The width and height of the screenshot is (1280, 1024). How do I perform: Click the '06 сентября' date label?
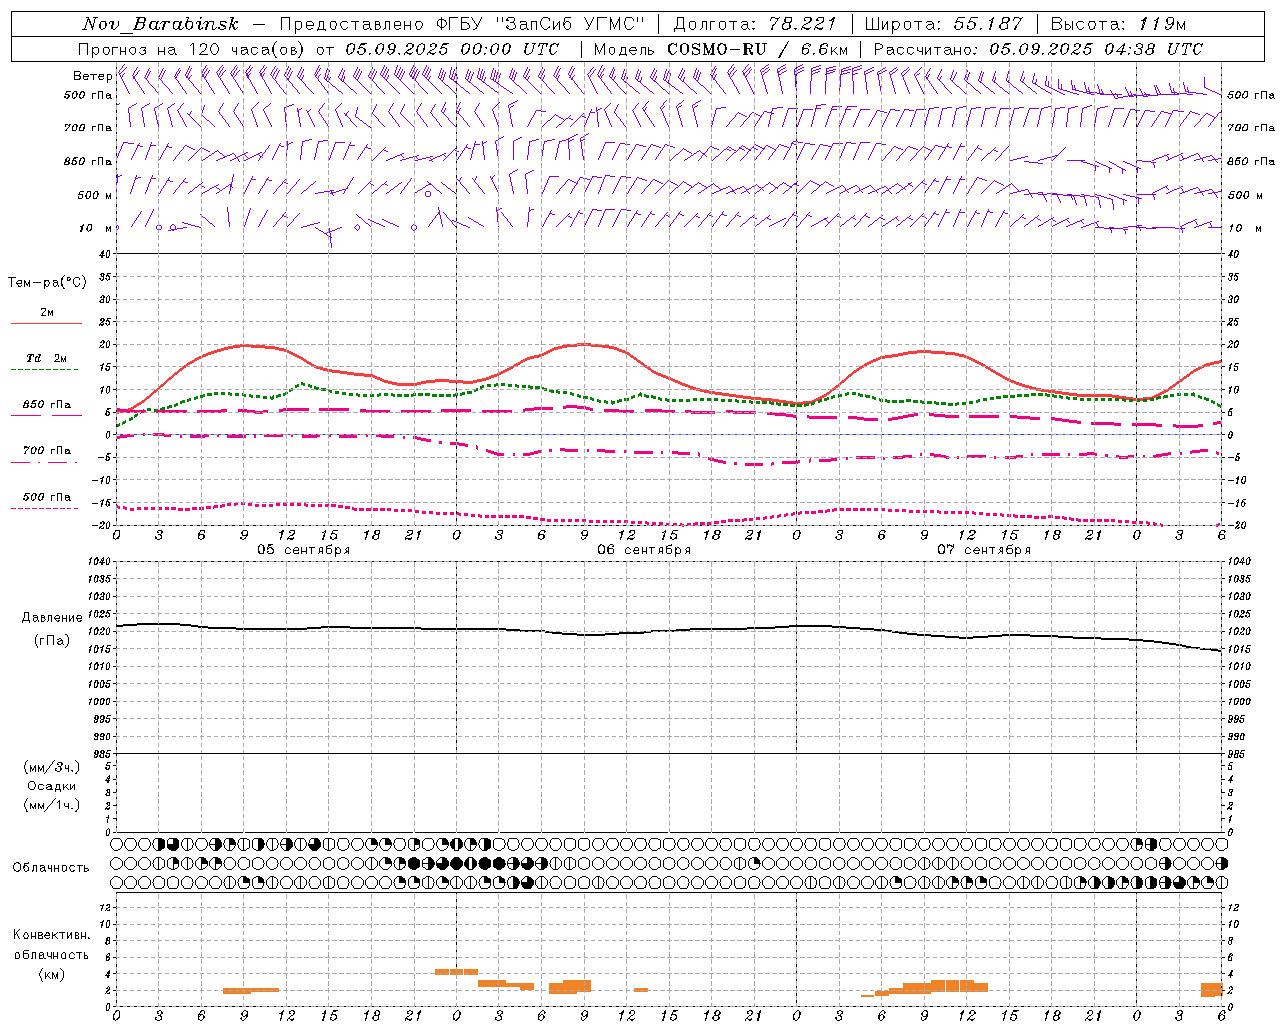pos(643,550)
